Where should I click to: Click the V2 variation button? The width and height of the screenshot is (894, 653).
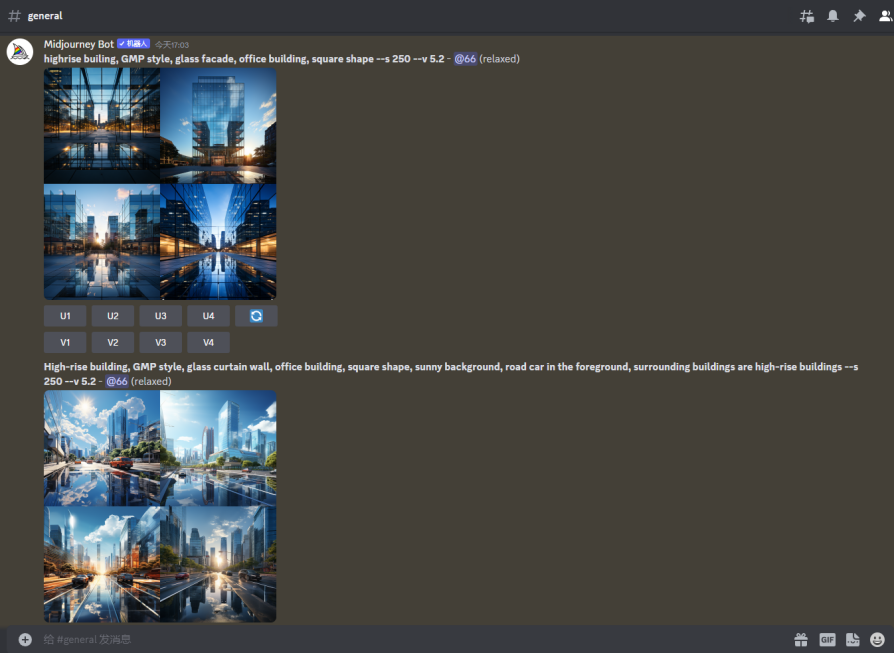point(113,343)
